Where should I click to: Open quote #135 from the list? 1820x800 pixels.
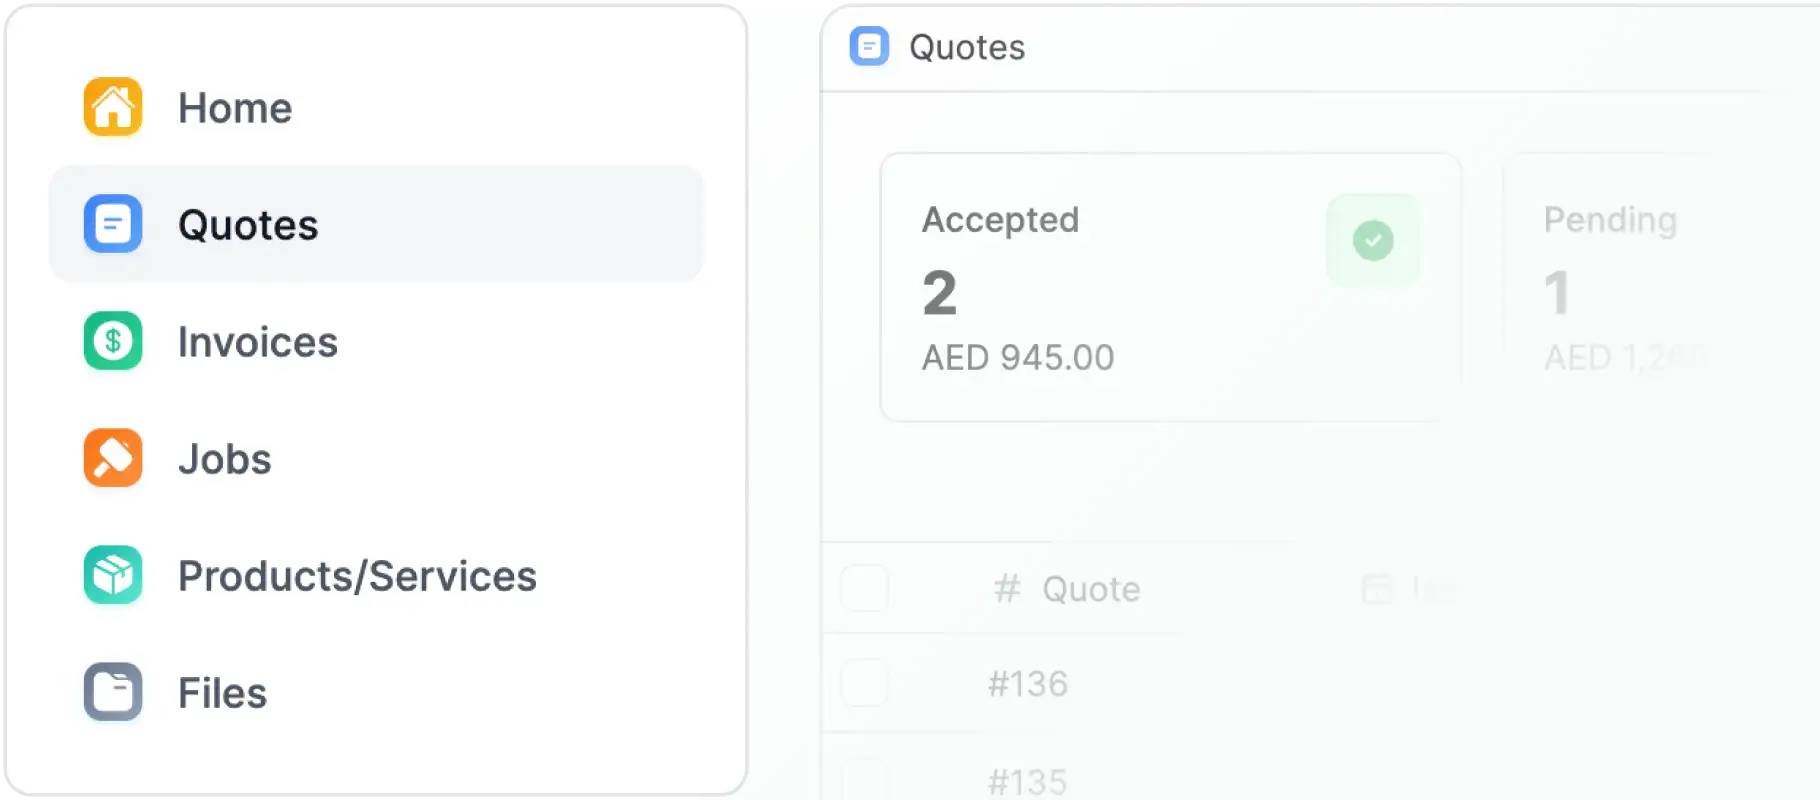tap(1028, 781)
